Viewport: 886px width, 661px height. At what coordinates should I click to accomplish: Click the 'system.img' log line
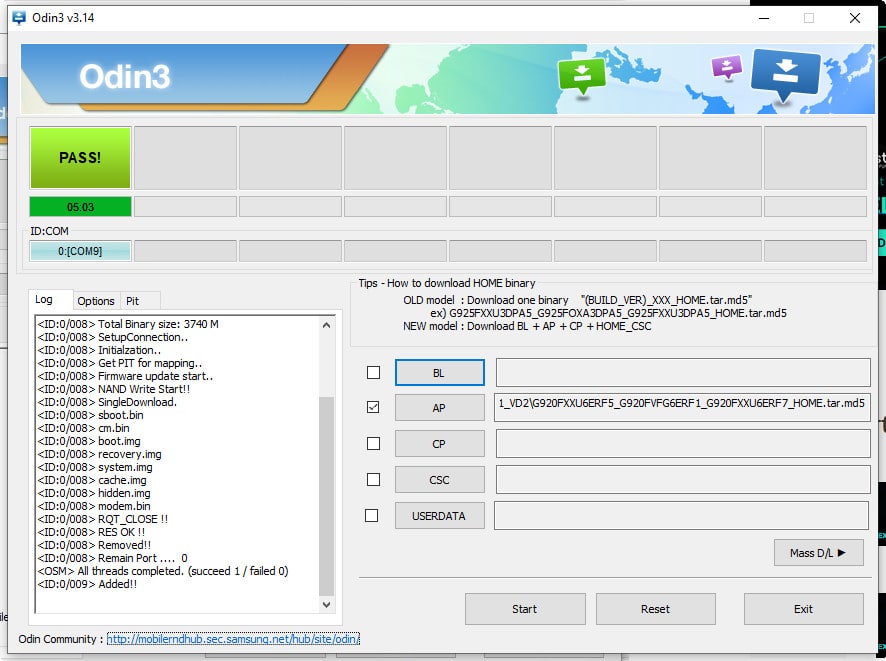click(x=95, y=467)
